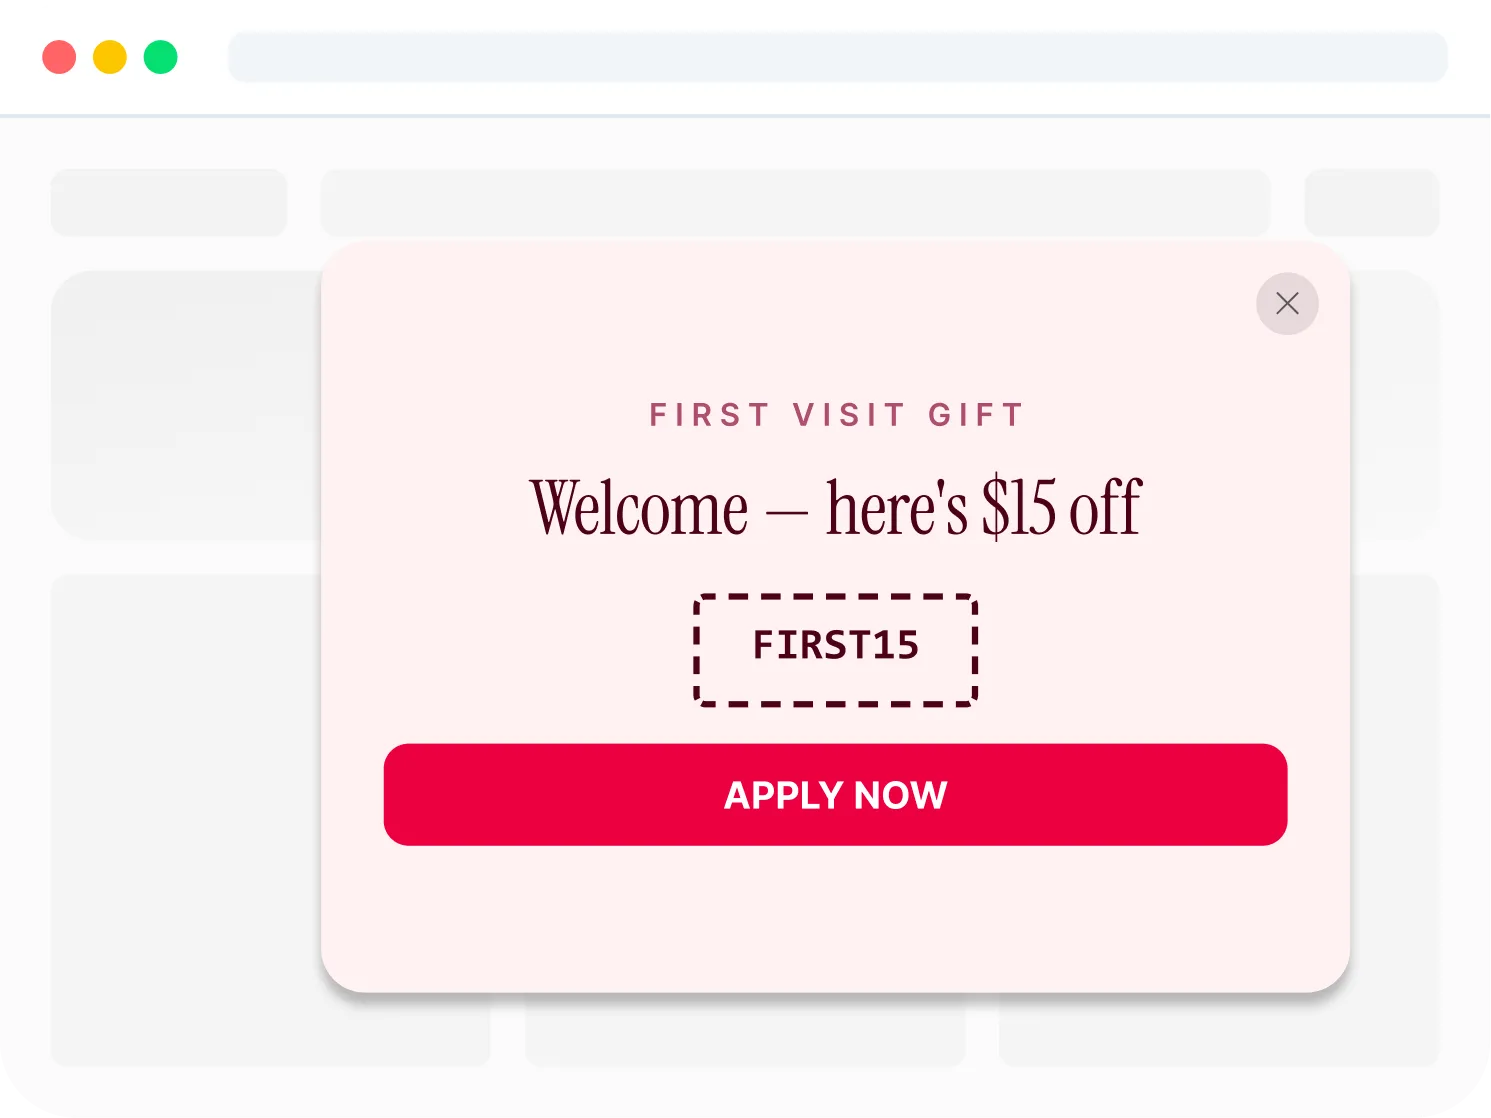This screenshot has width=1491, height=1118.
Task: Click the FIRST VISIT GIFT label
Action: click(x=836, y=414)
